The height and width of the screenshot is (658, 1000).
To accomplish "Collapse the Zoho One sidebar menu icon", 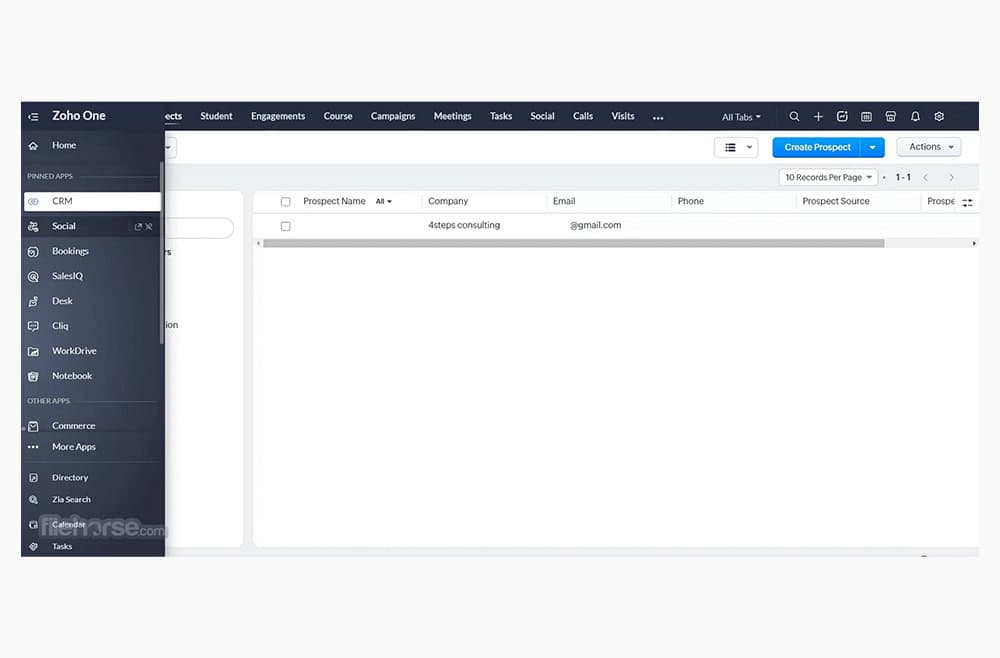I will click(33, 117).
